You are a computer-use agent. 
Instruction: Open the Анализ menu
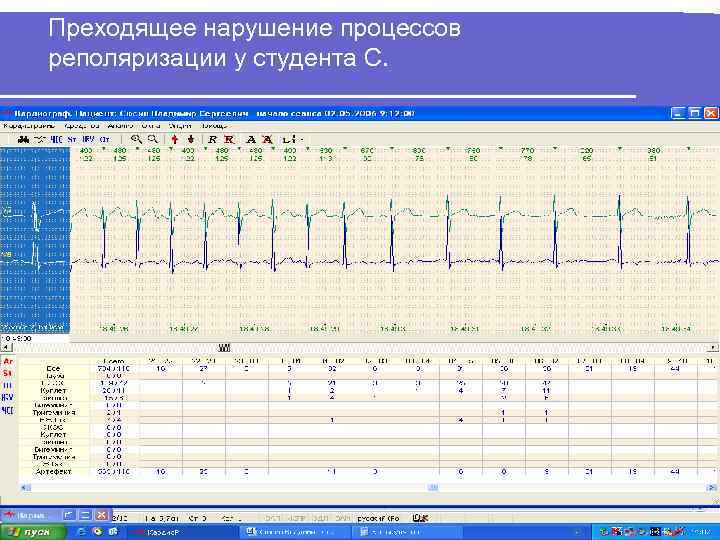point(120,125)
